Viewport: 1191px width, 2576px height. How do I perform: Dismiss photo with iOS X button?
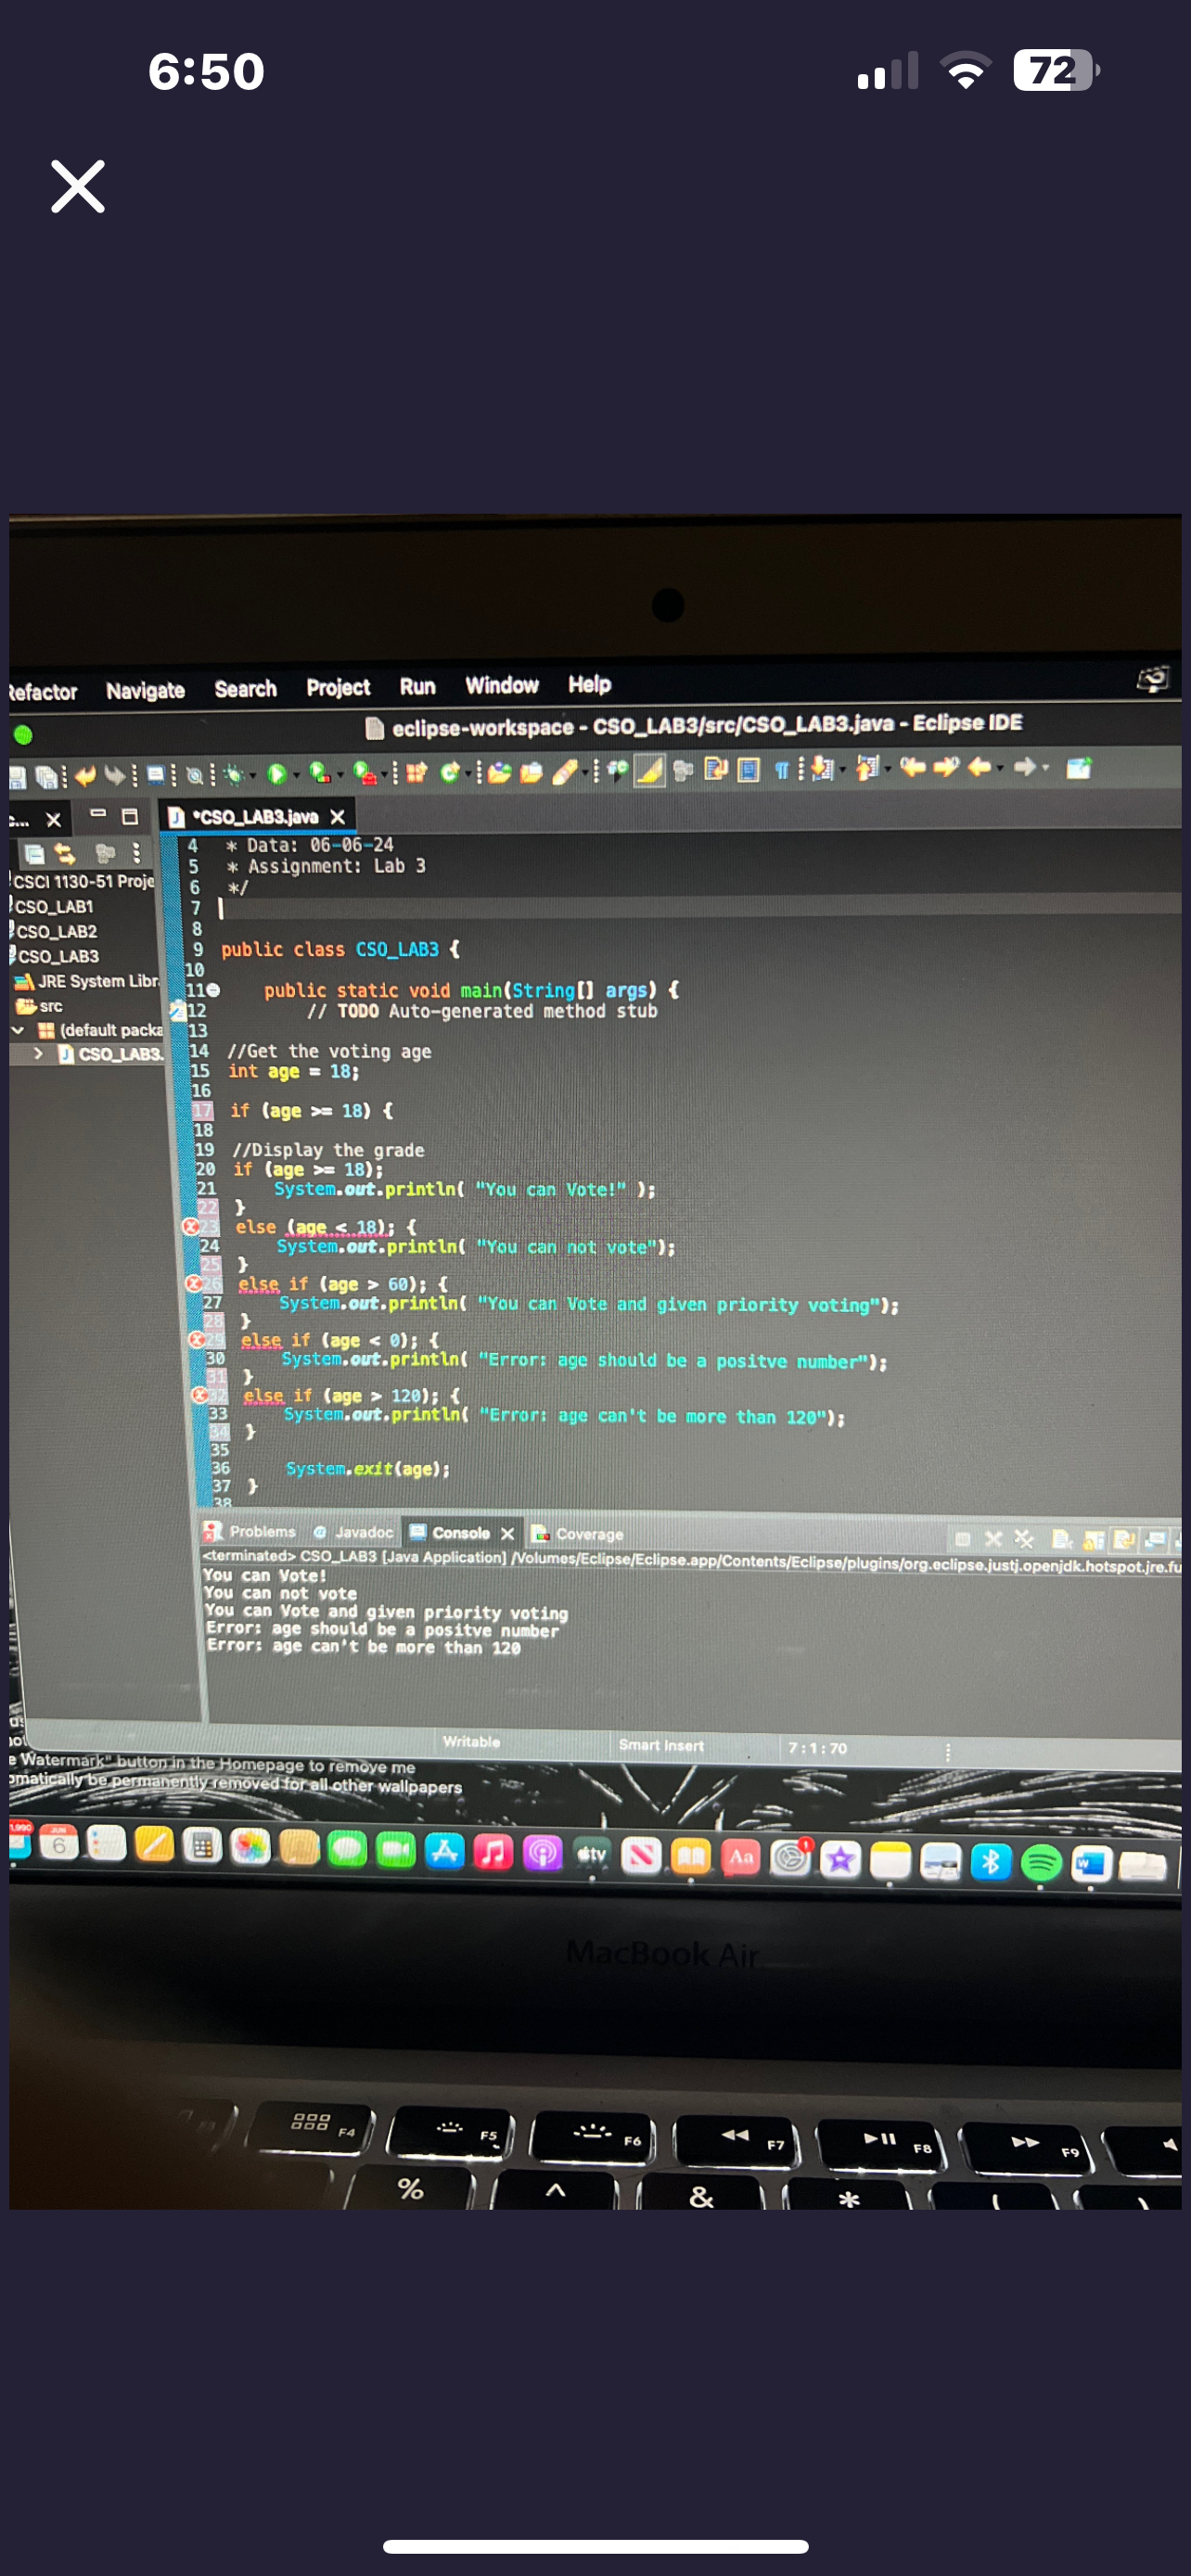(78, 186)
